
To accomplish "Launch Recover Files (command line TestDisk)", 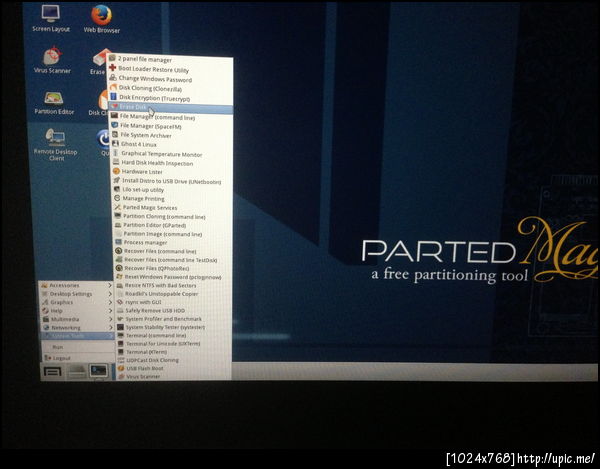I will pos(173,260).
